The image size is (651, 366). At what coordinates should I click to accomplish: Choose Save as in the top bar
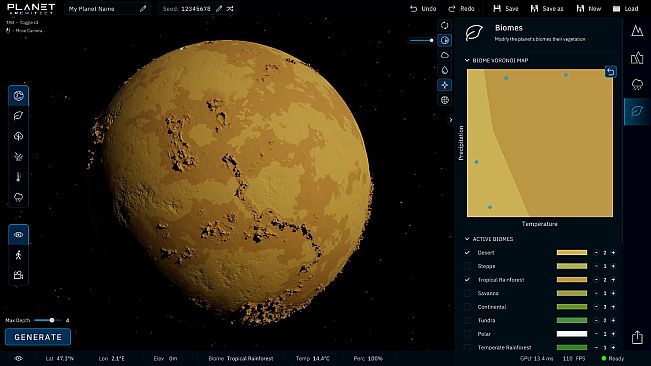point(547,9)
